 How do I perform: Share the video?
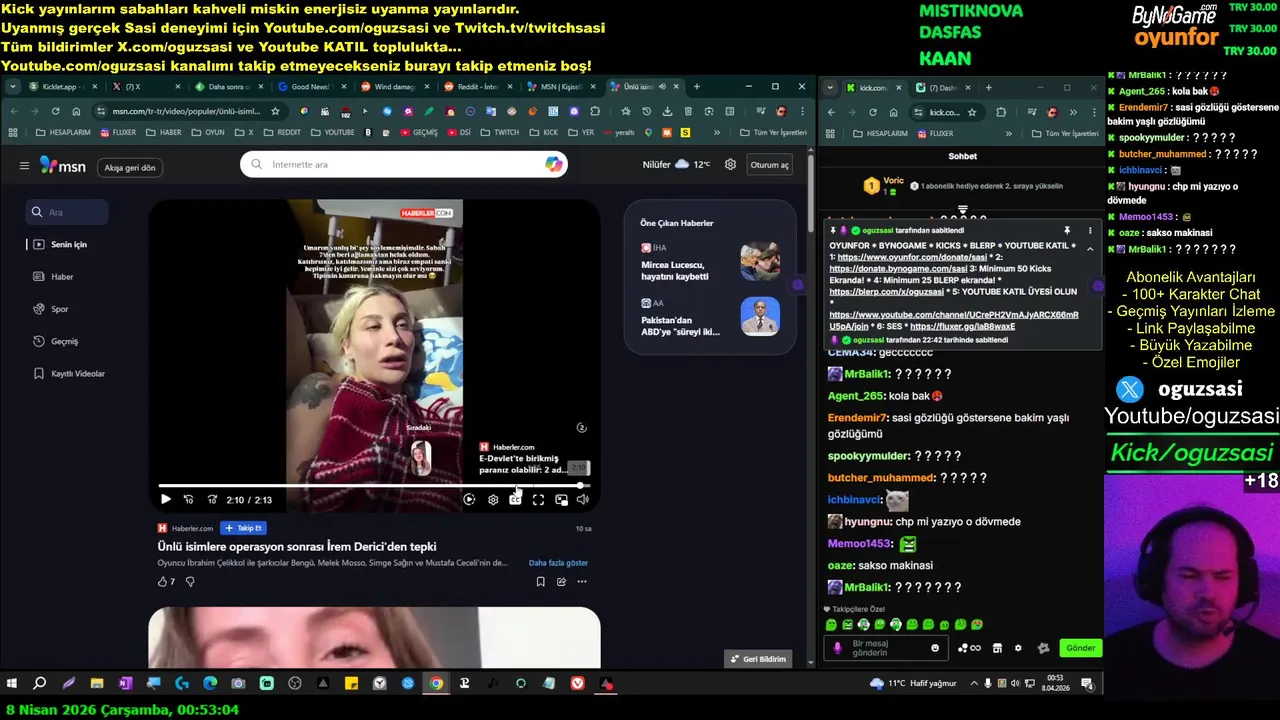561,582
